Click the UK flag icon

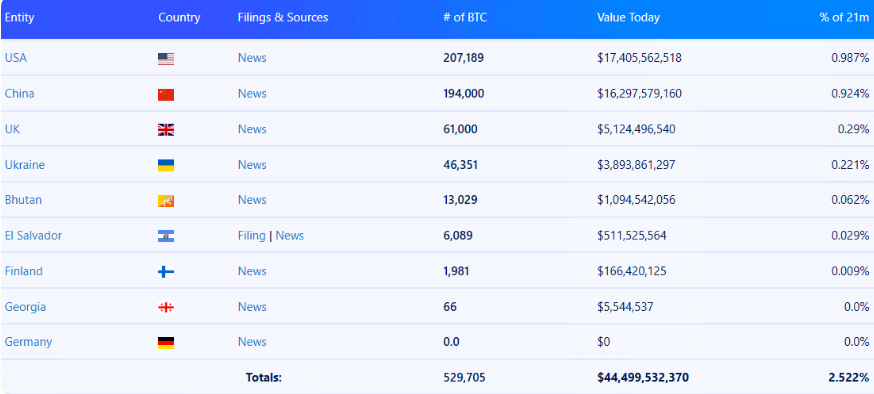(x=166, y=130)
